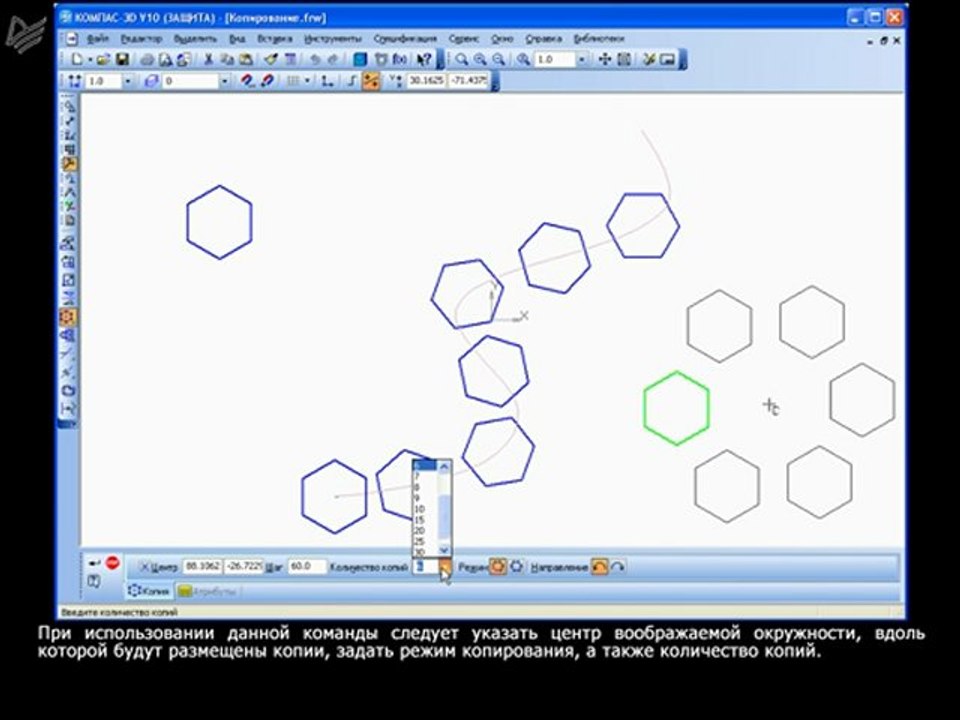Open the Выделить menu
960x720 pixels.
195,39
